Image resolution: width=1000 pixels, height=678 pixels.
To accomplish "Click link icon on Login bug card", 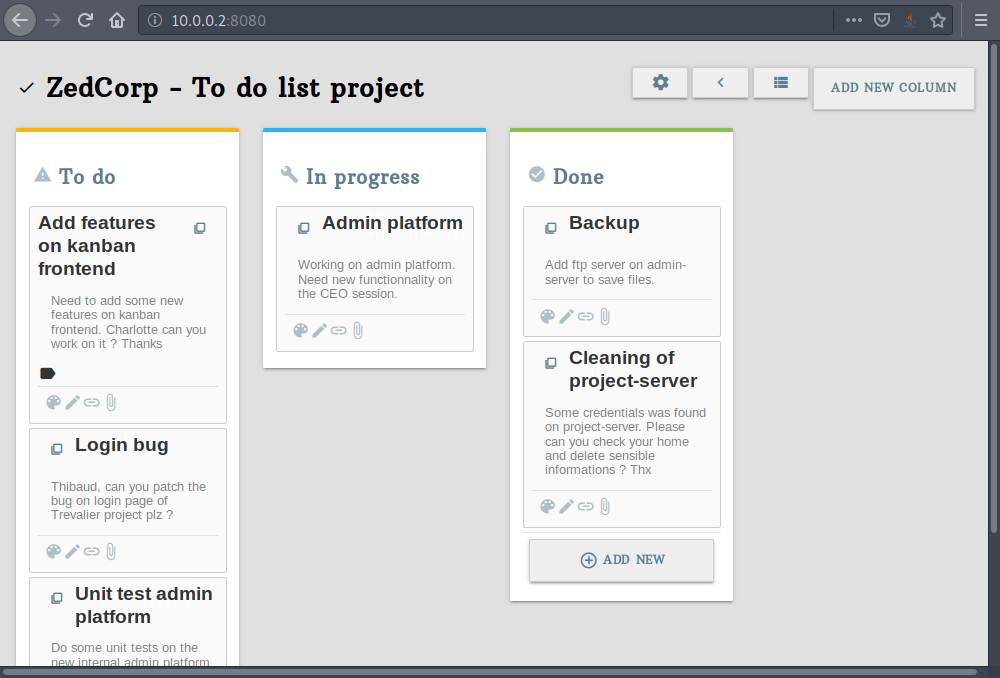I will [92, 552].
